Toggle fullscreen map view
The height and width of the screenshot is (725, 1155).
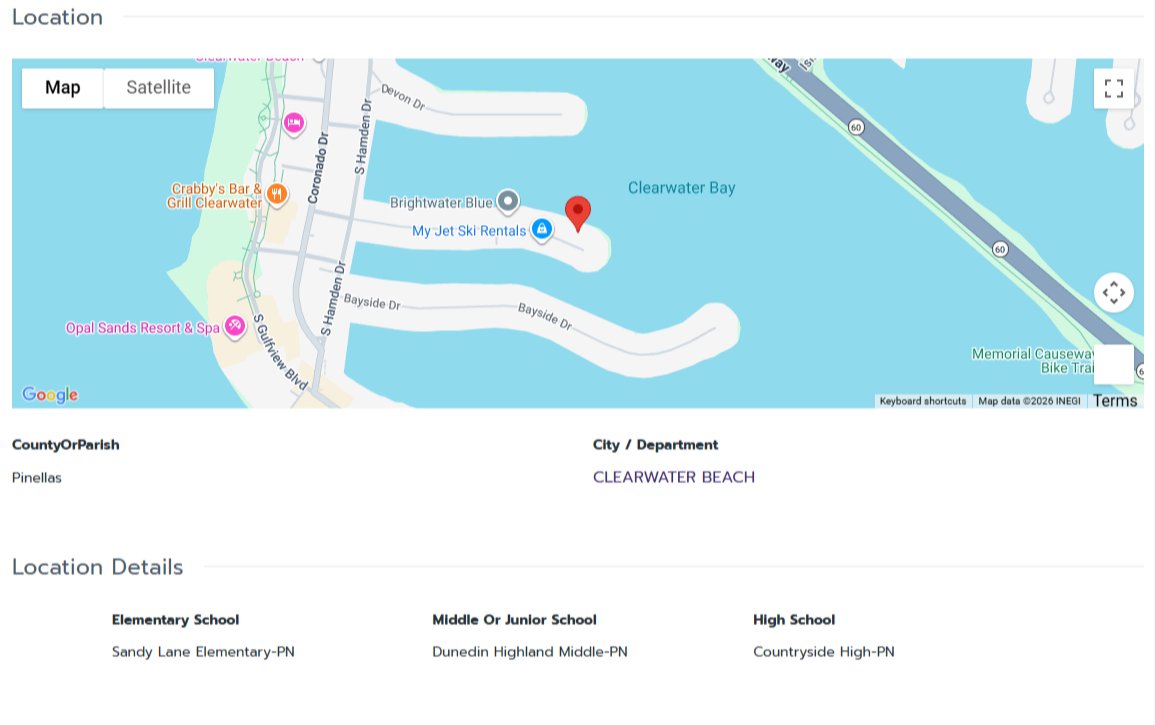1114,88
